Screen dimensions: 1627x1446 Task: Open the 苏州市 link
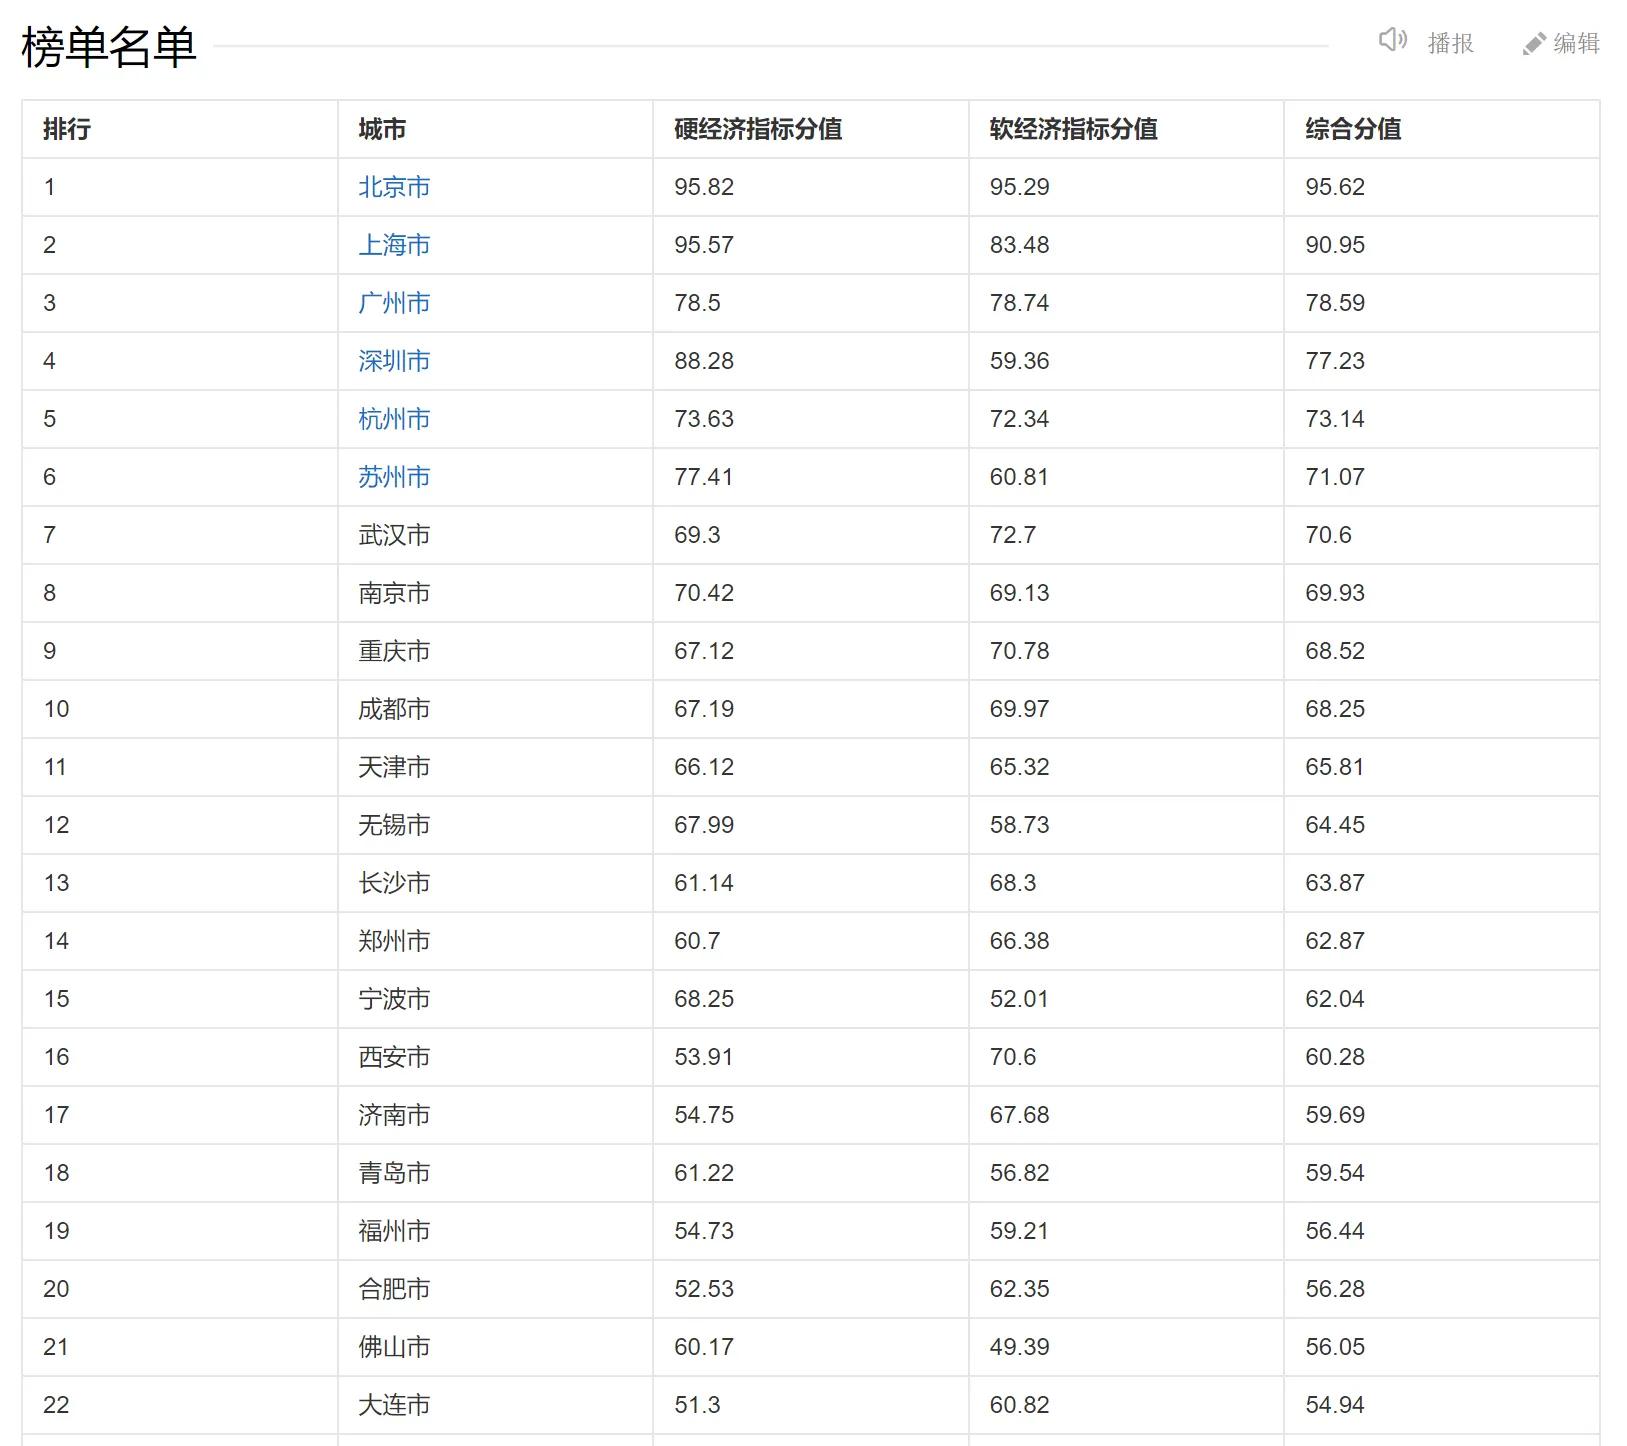tap(394, 477)
